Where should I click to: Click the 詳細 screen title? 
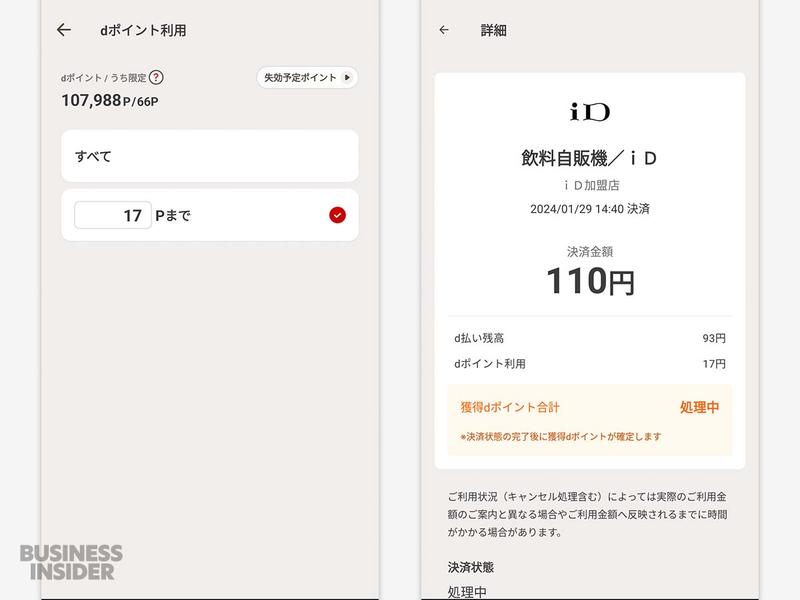(x=493, y=31)
